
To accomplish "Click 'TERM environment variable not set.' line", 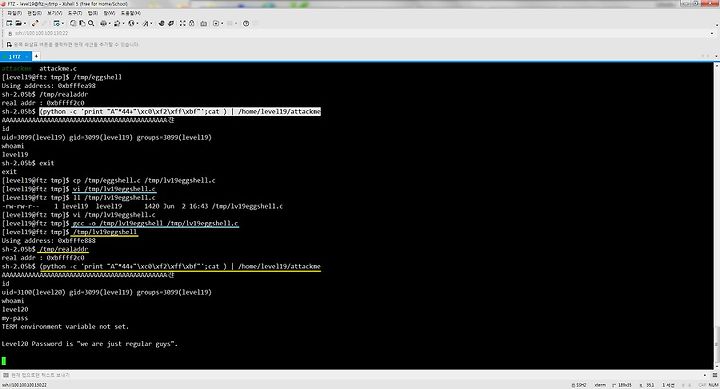I will [x=65, y=327].
